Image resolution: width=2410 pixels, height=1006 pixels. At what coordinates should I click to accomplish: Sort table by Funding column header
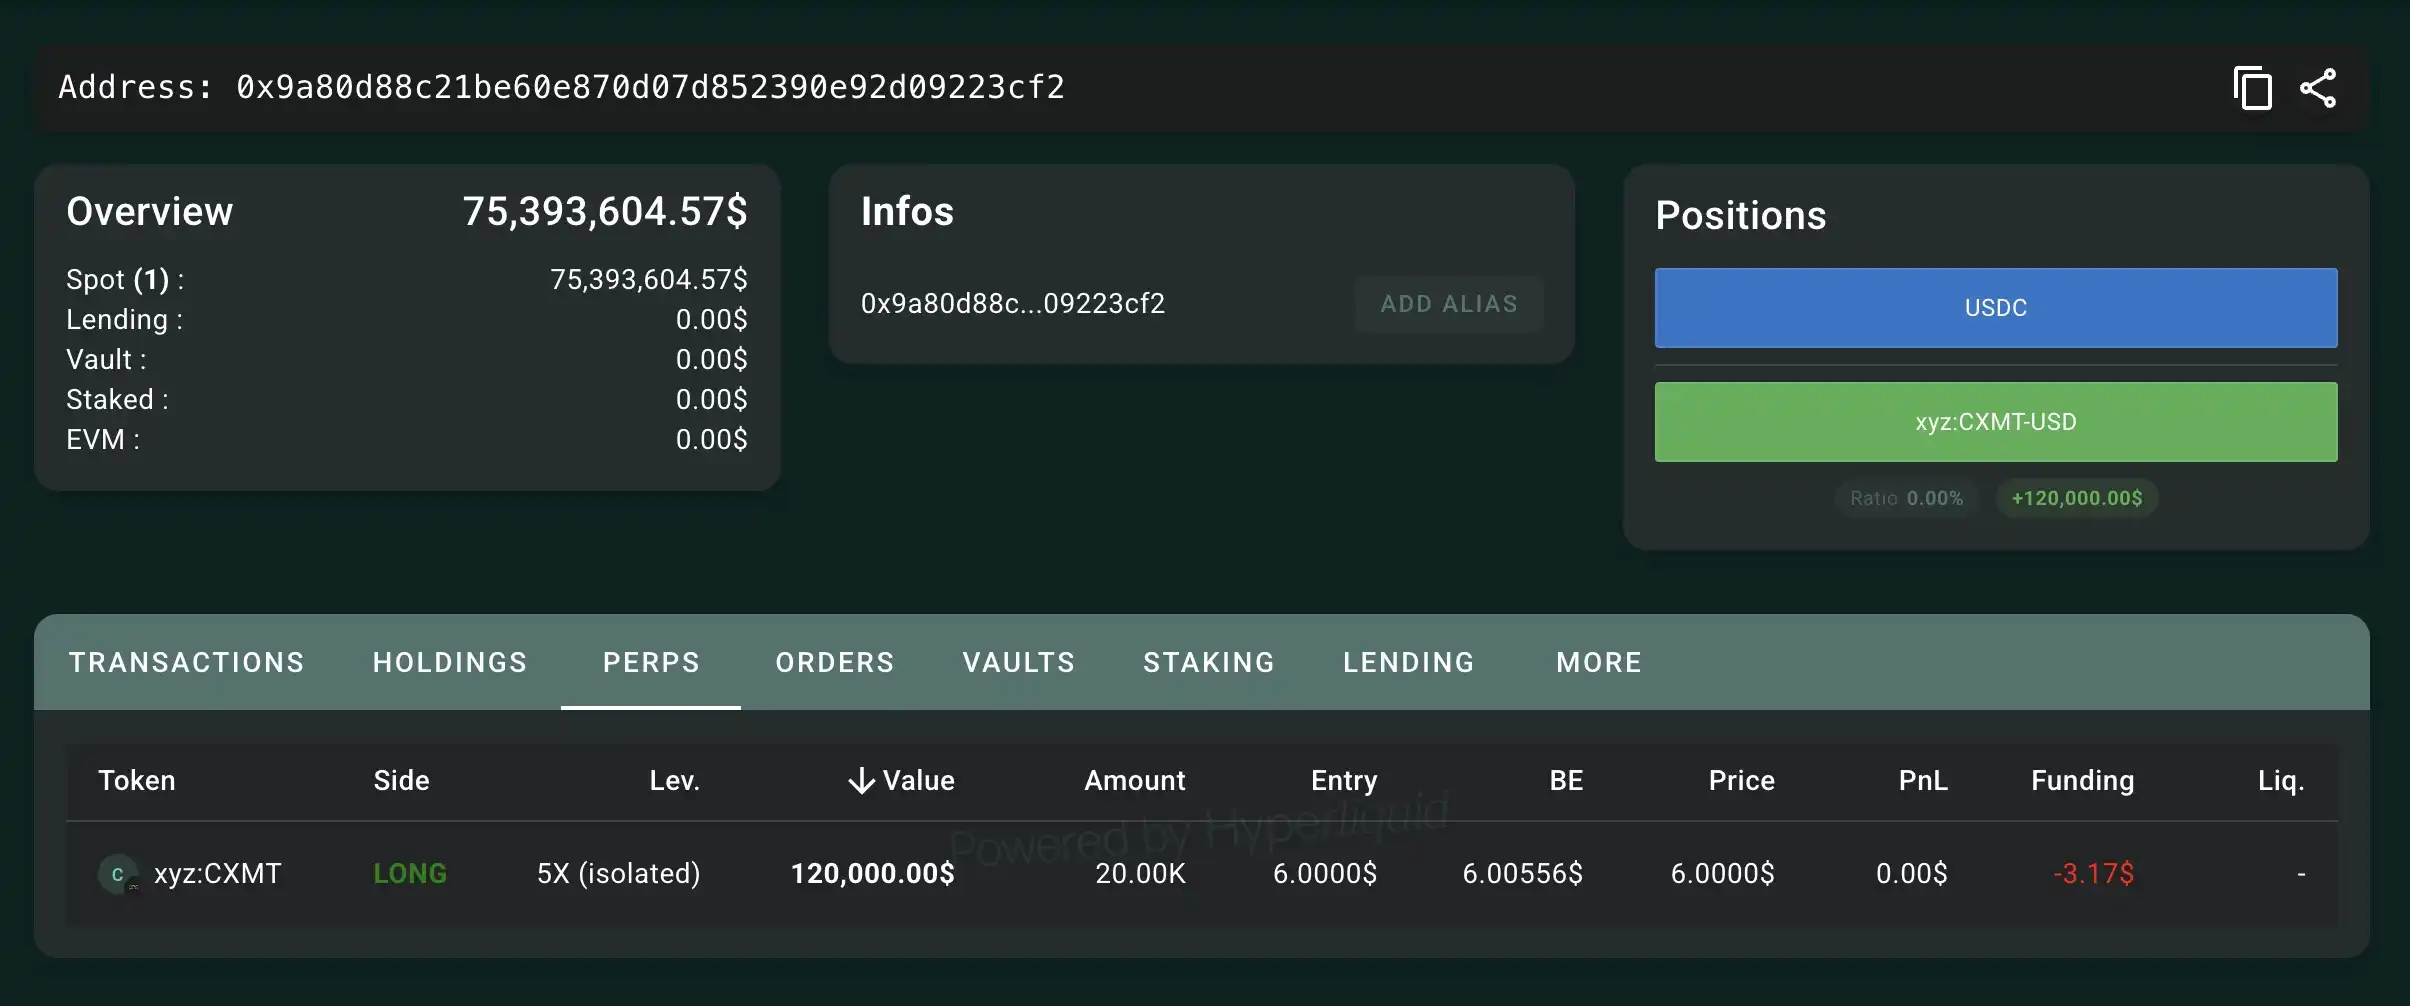click(x=2082, y=781)
